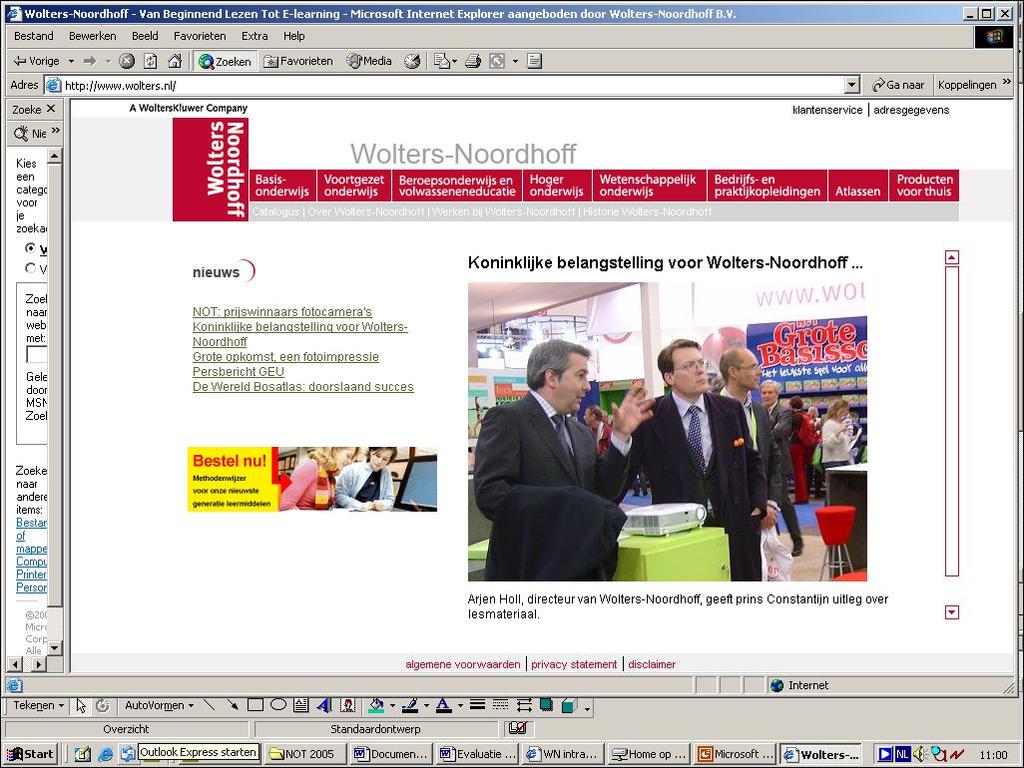
Task: Open Grote opkomst, een fotoimpressie link
Action: (285, 357)
